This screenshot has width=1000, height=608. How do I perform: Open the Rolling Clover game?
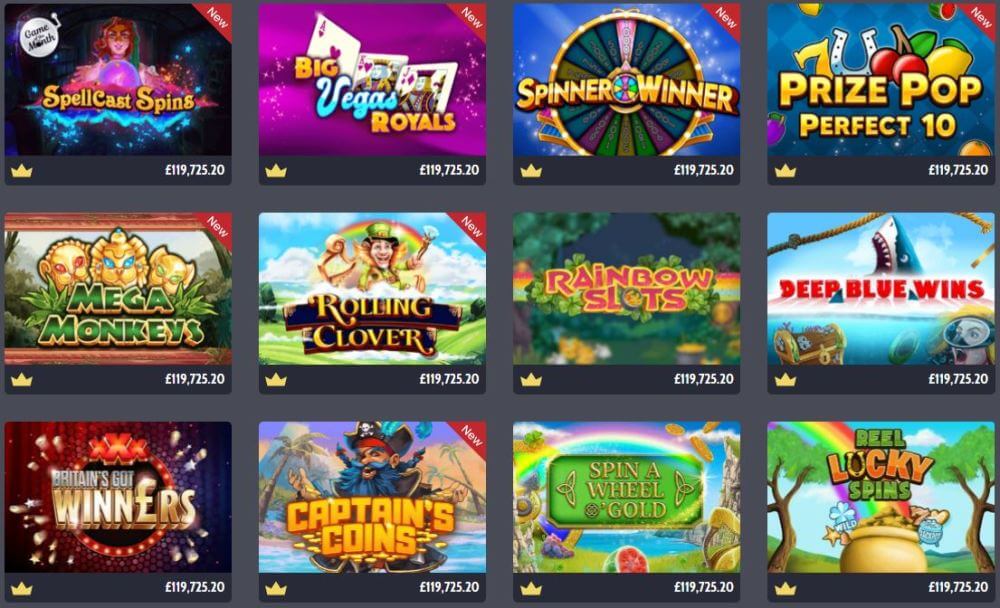pyautogui.click(x=372, y=288)
